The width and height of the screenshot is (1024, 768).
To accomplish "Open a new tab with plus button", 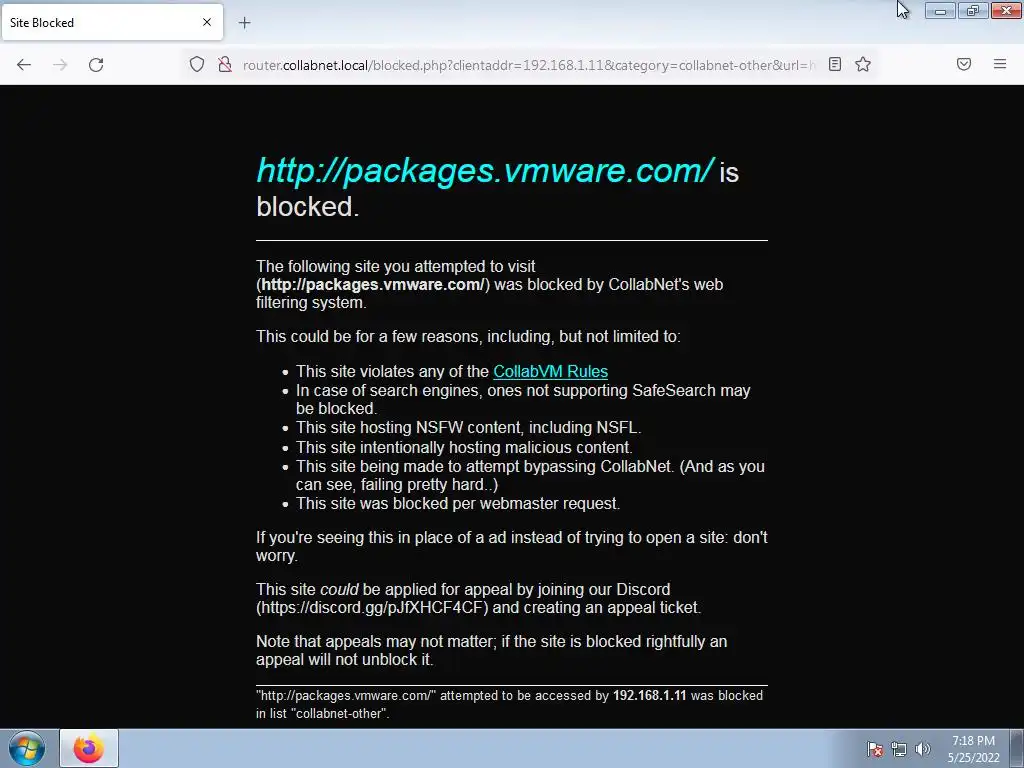I will click(244, 23).
